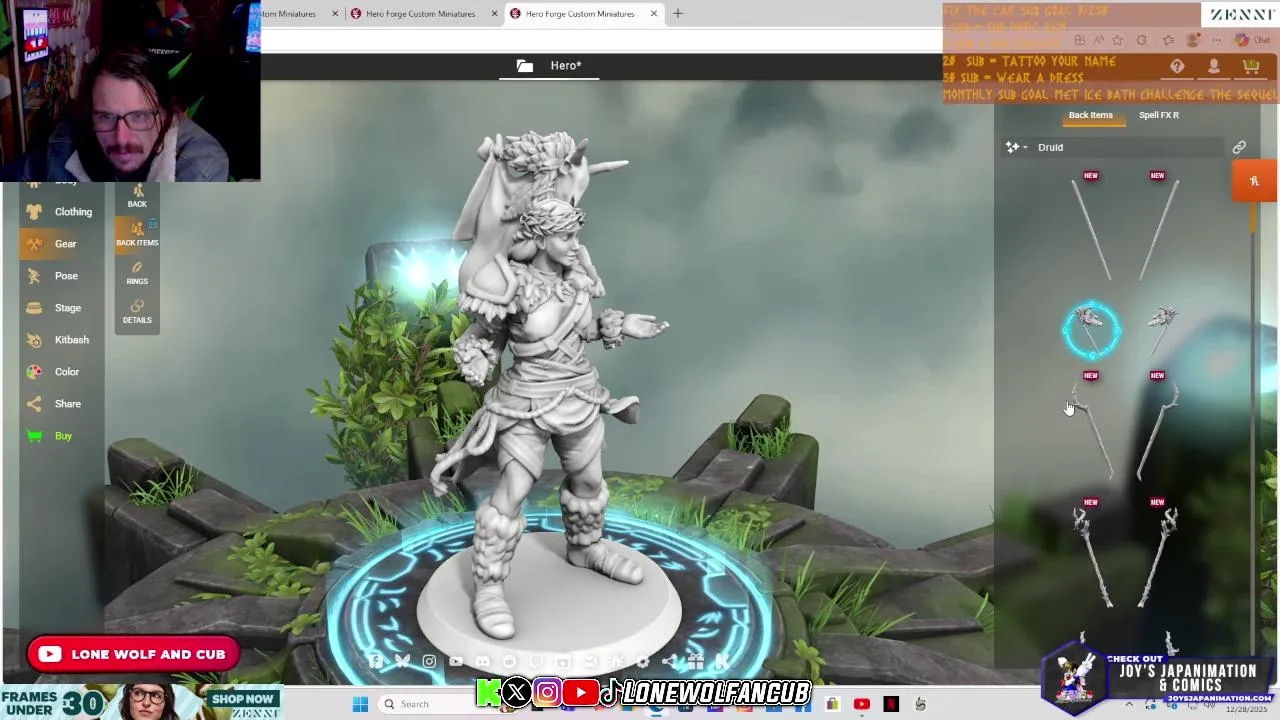Screen dimensions: 1280x720
Task: Select the Back gear subcategory
Action: (137, 195)
